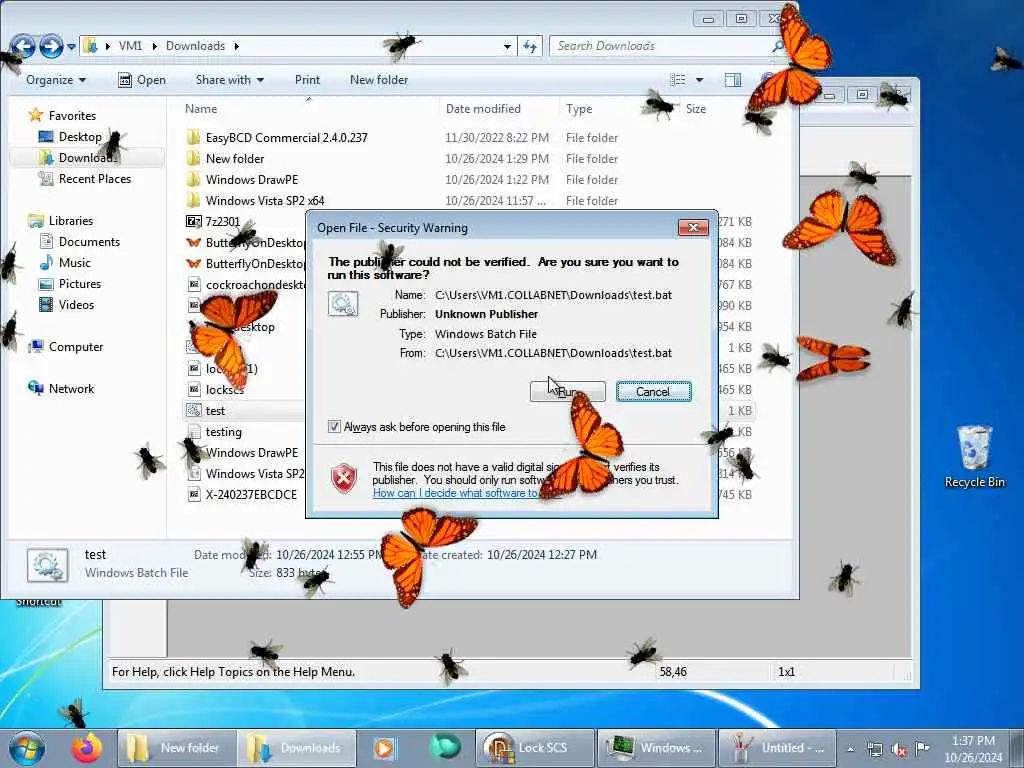Open the Action Center flag icon
Screen dimensions: 1024x768
(x=922, y=748)
